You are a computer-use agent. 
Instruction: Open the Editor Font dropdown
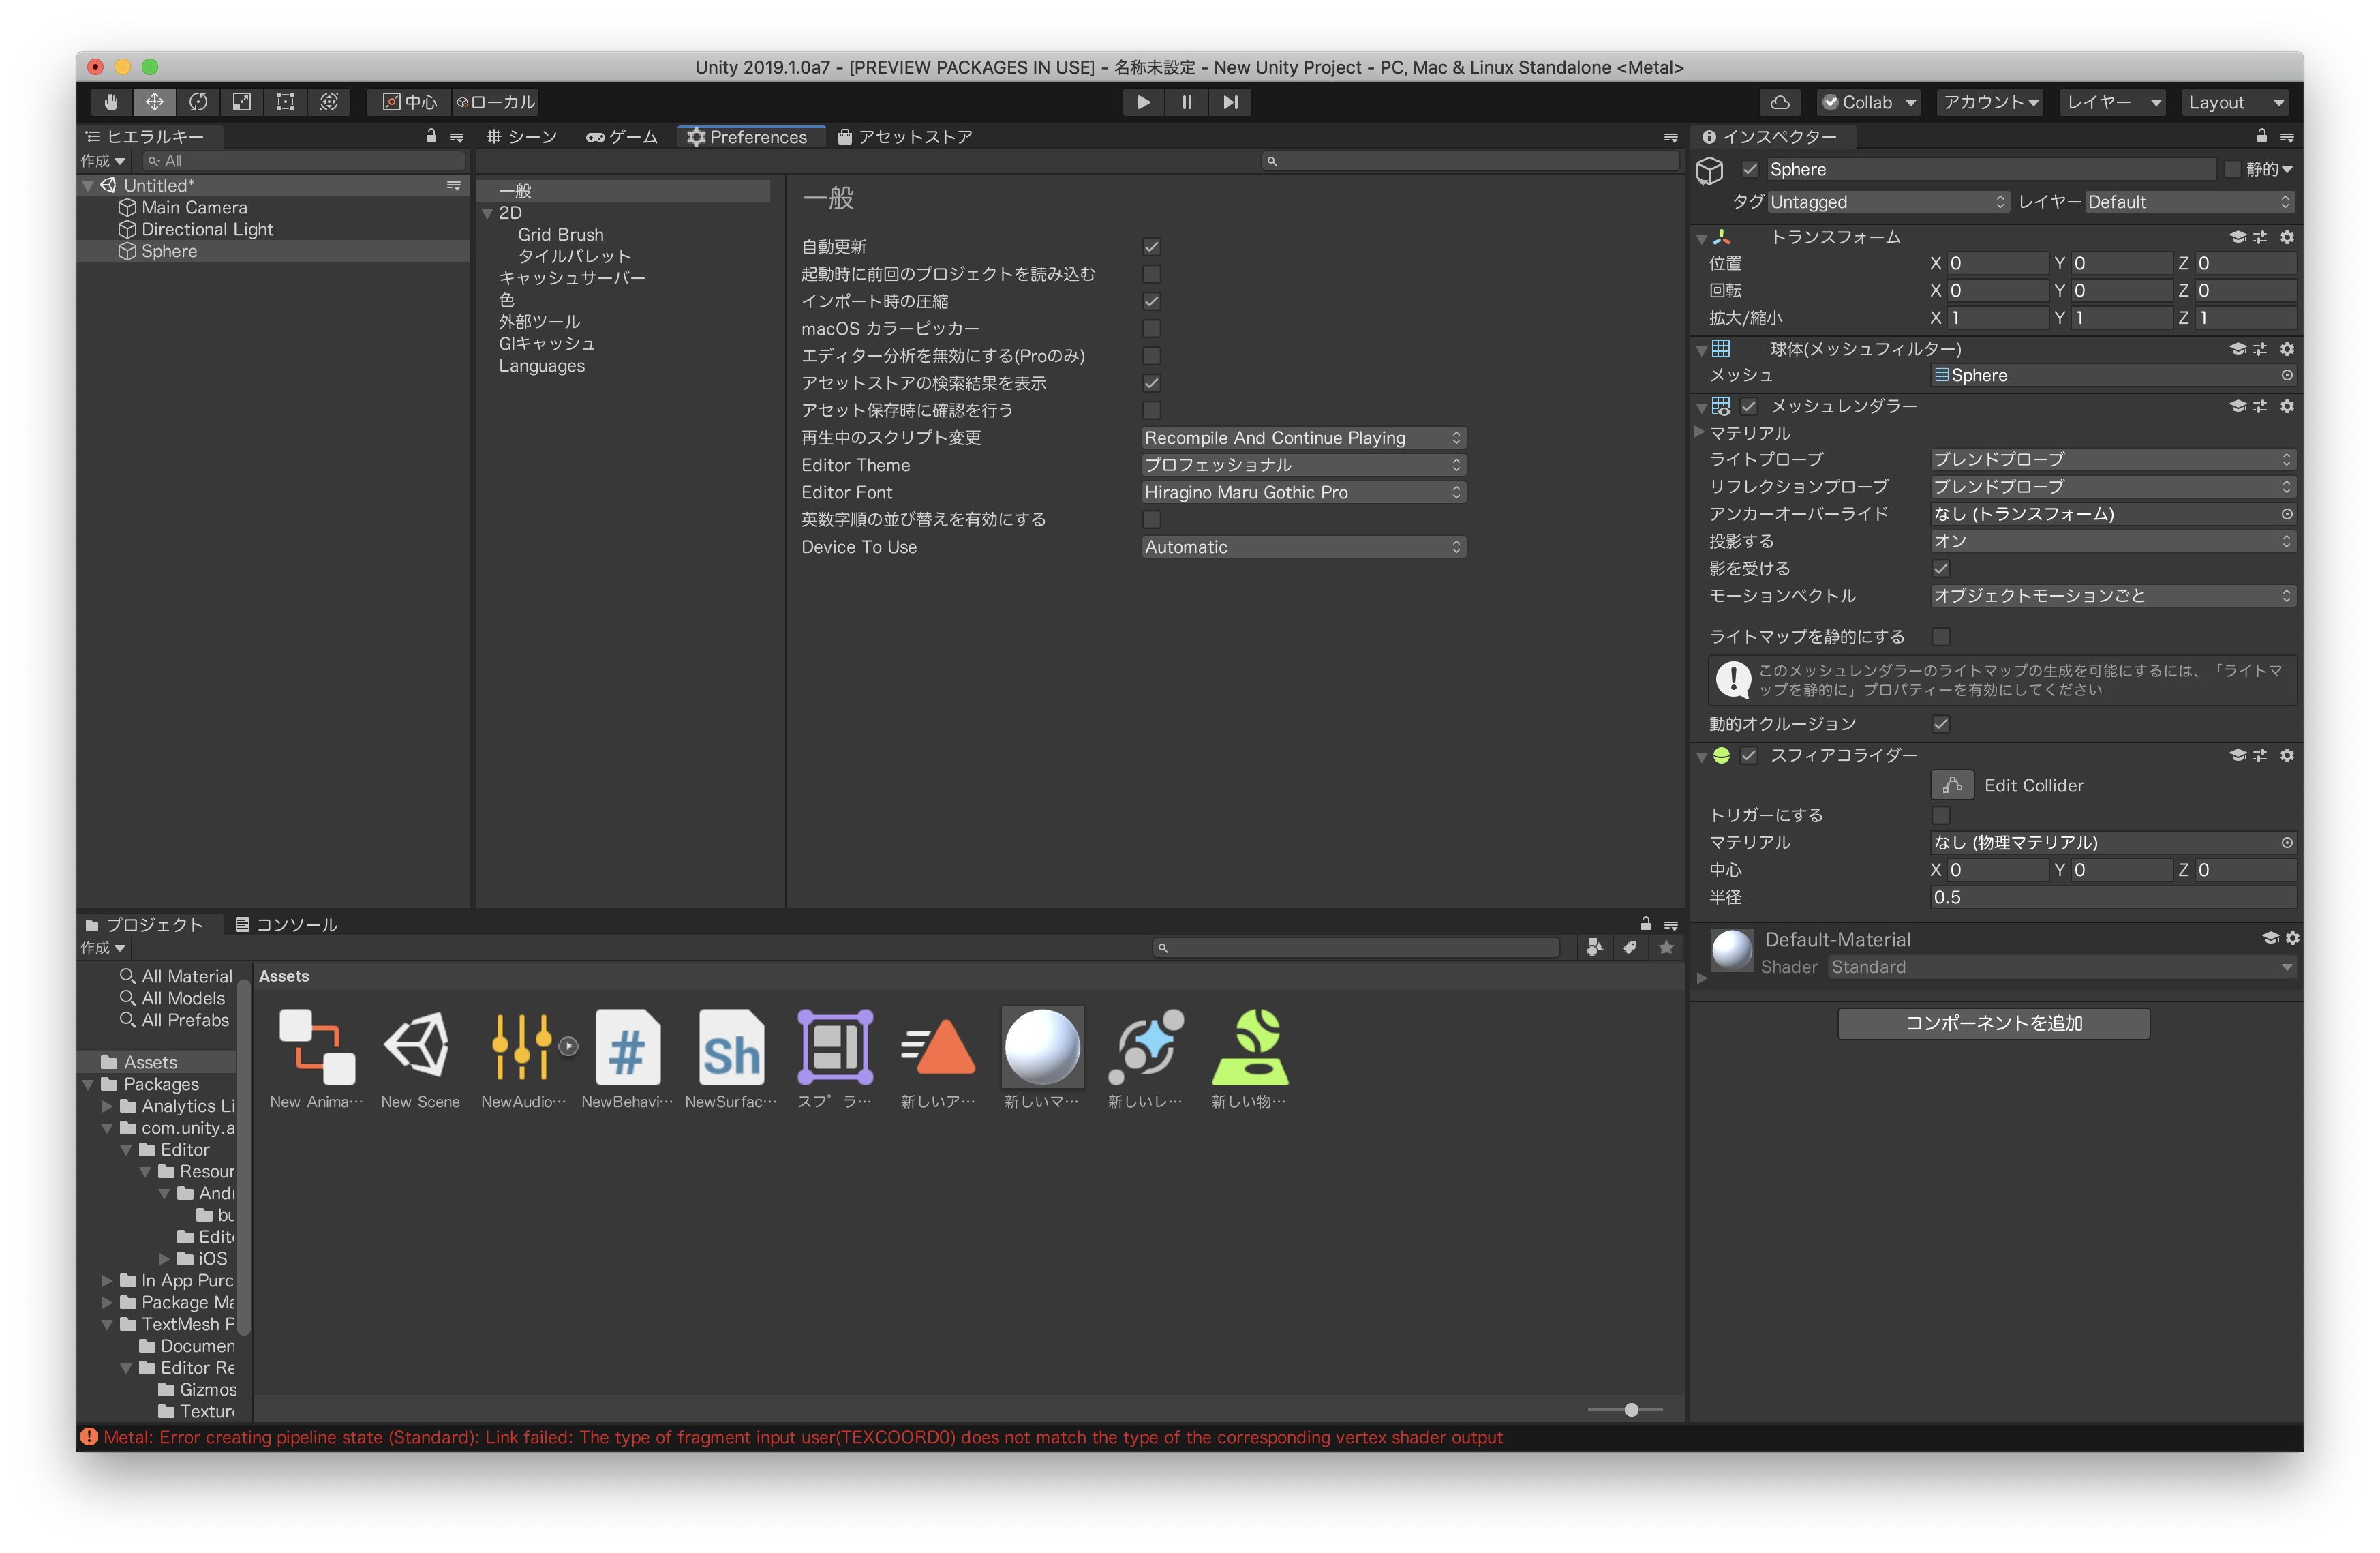tap(1304, 492)
